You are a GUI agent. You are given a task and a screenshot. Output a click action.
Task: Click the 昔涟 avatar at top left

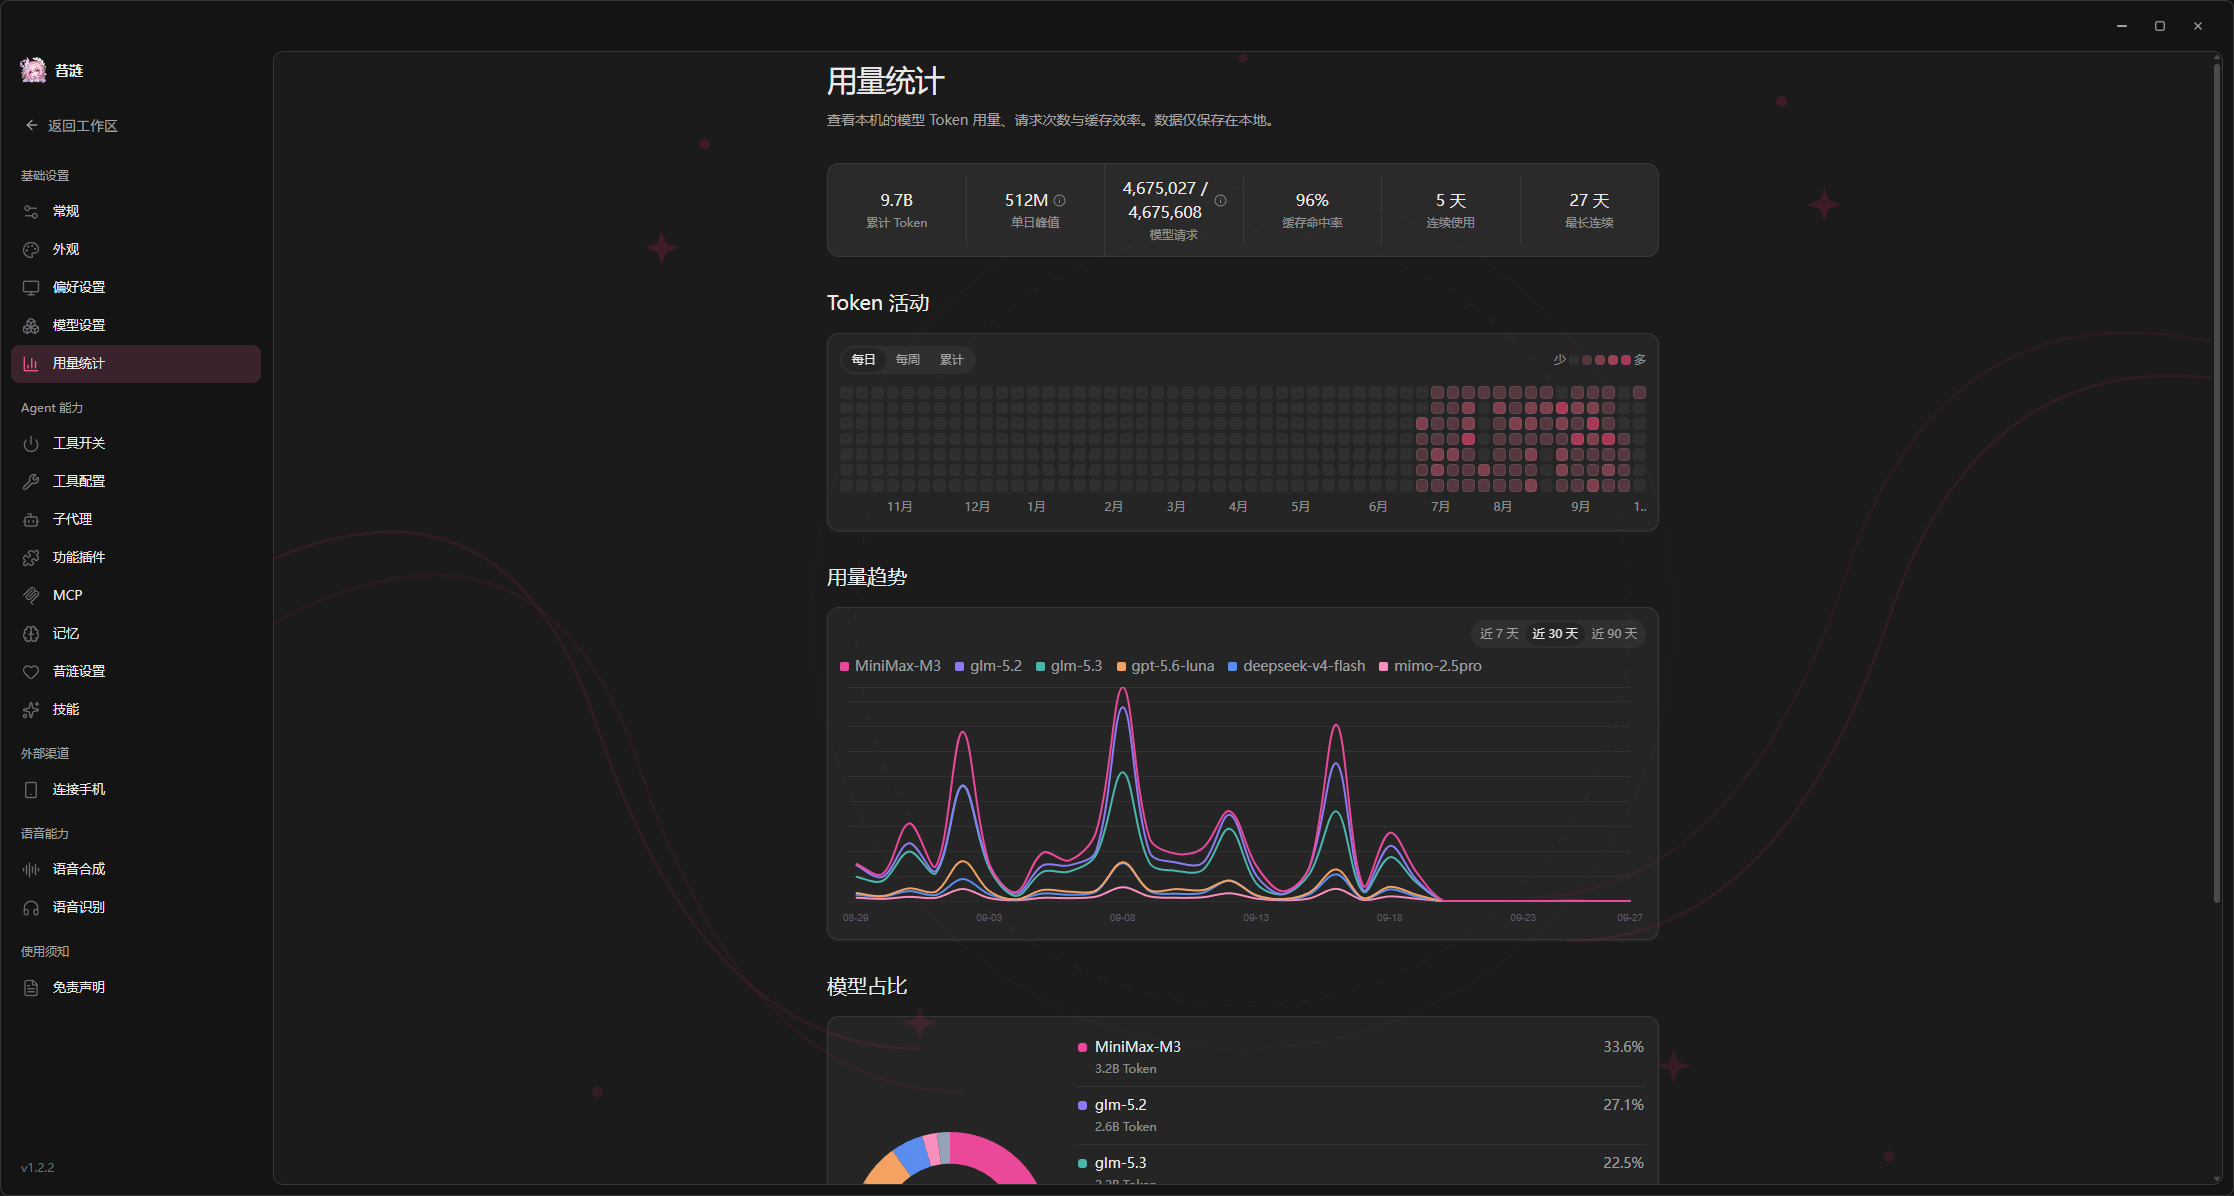pos(33,70)
